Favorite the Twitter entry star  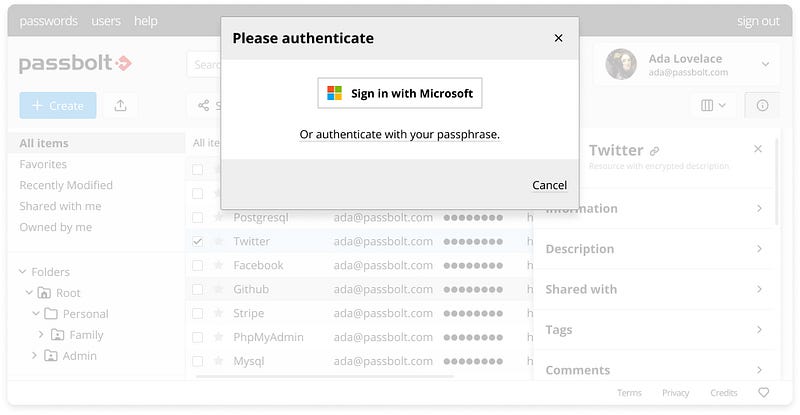point(218,241)
